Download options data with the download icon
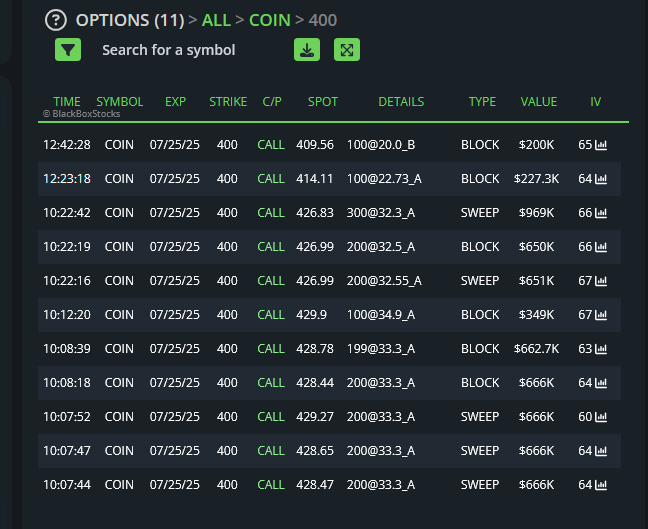 click(307, 50)
